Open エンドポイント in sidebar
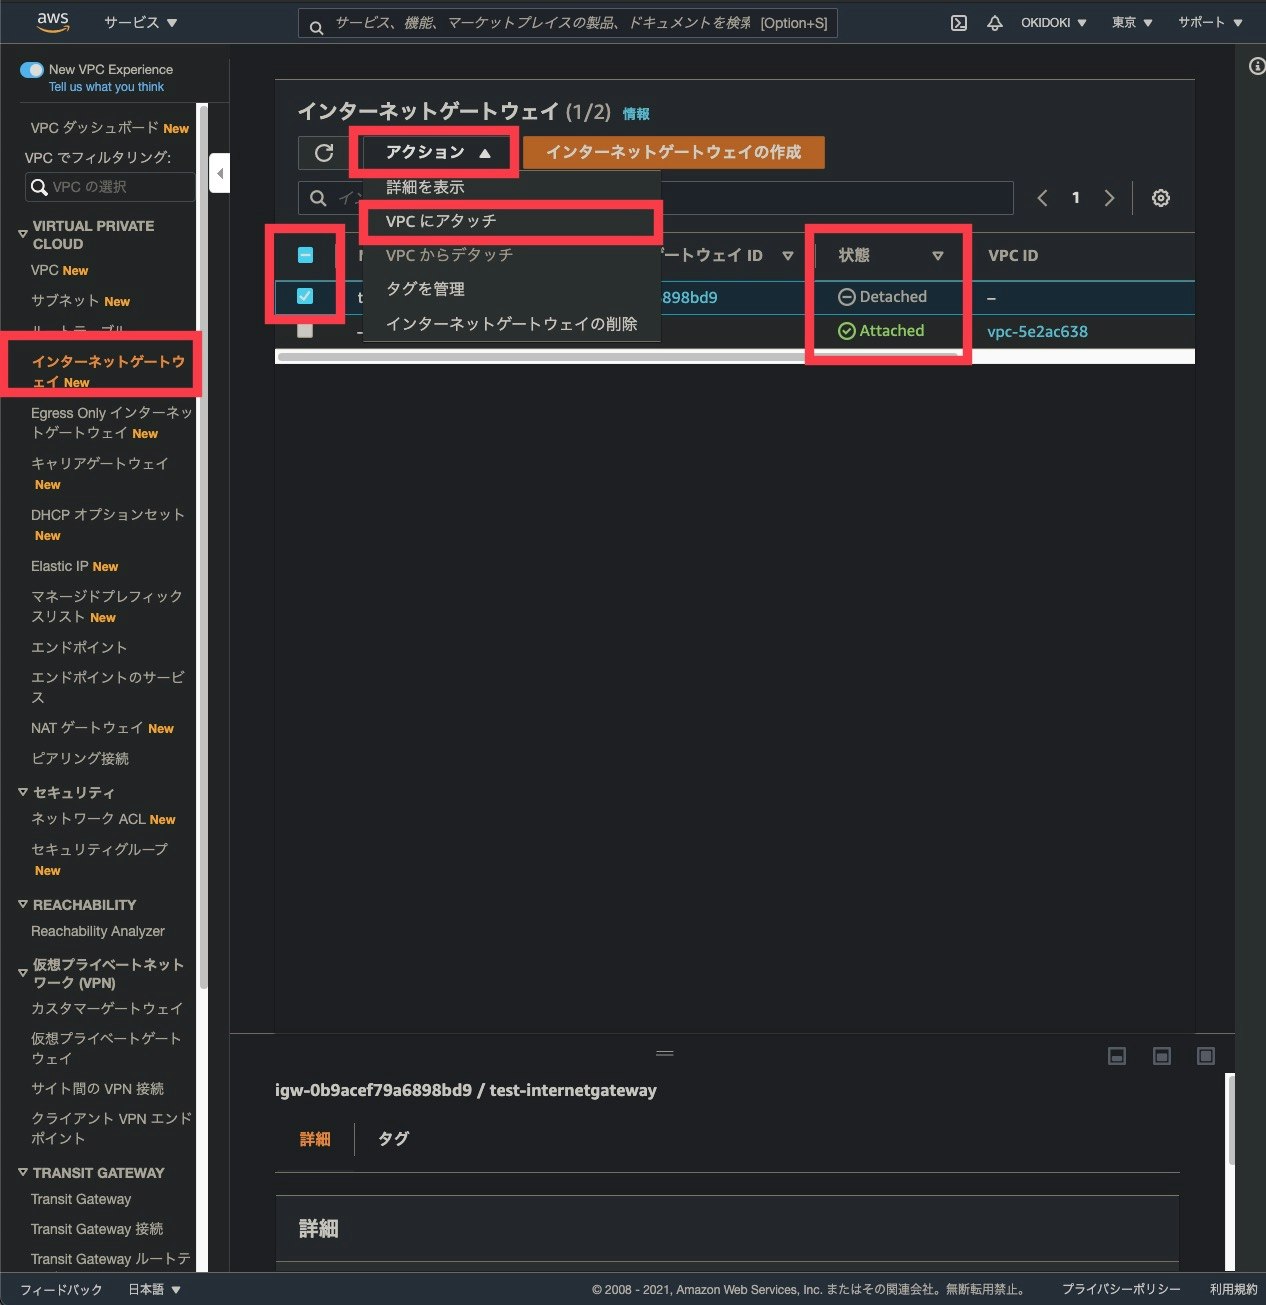The height and width of the screenshot is (1305, 1266). pyautogui.click(x=79, y=647)
